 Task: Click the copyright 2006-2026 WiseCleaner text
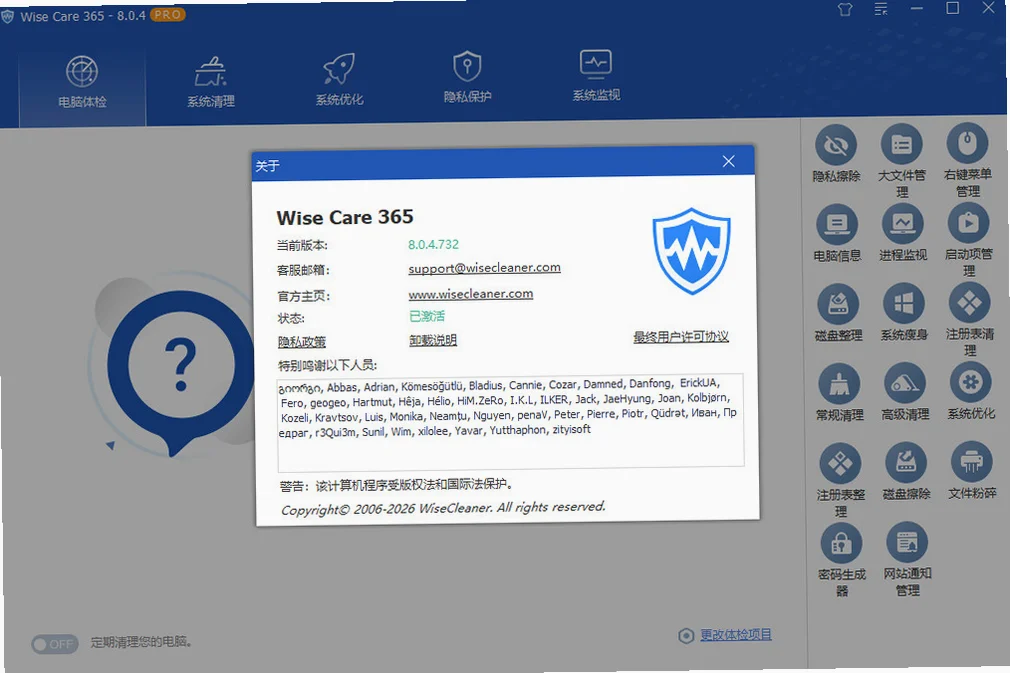click(x=443, y=508)
